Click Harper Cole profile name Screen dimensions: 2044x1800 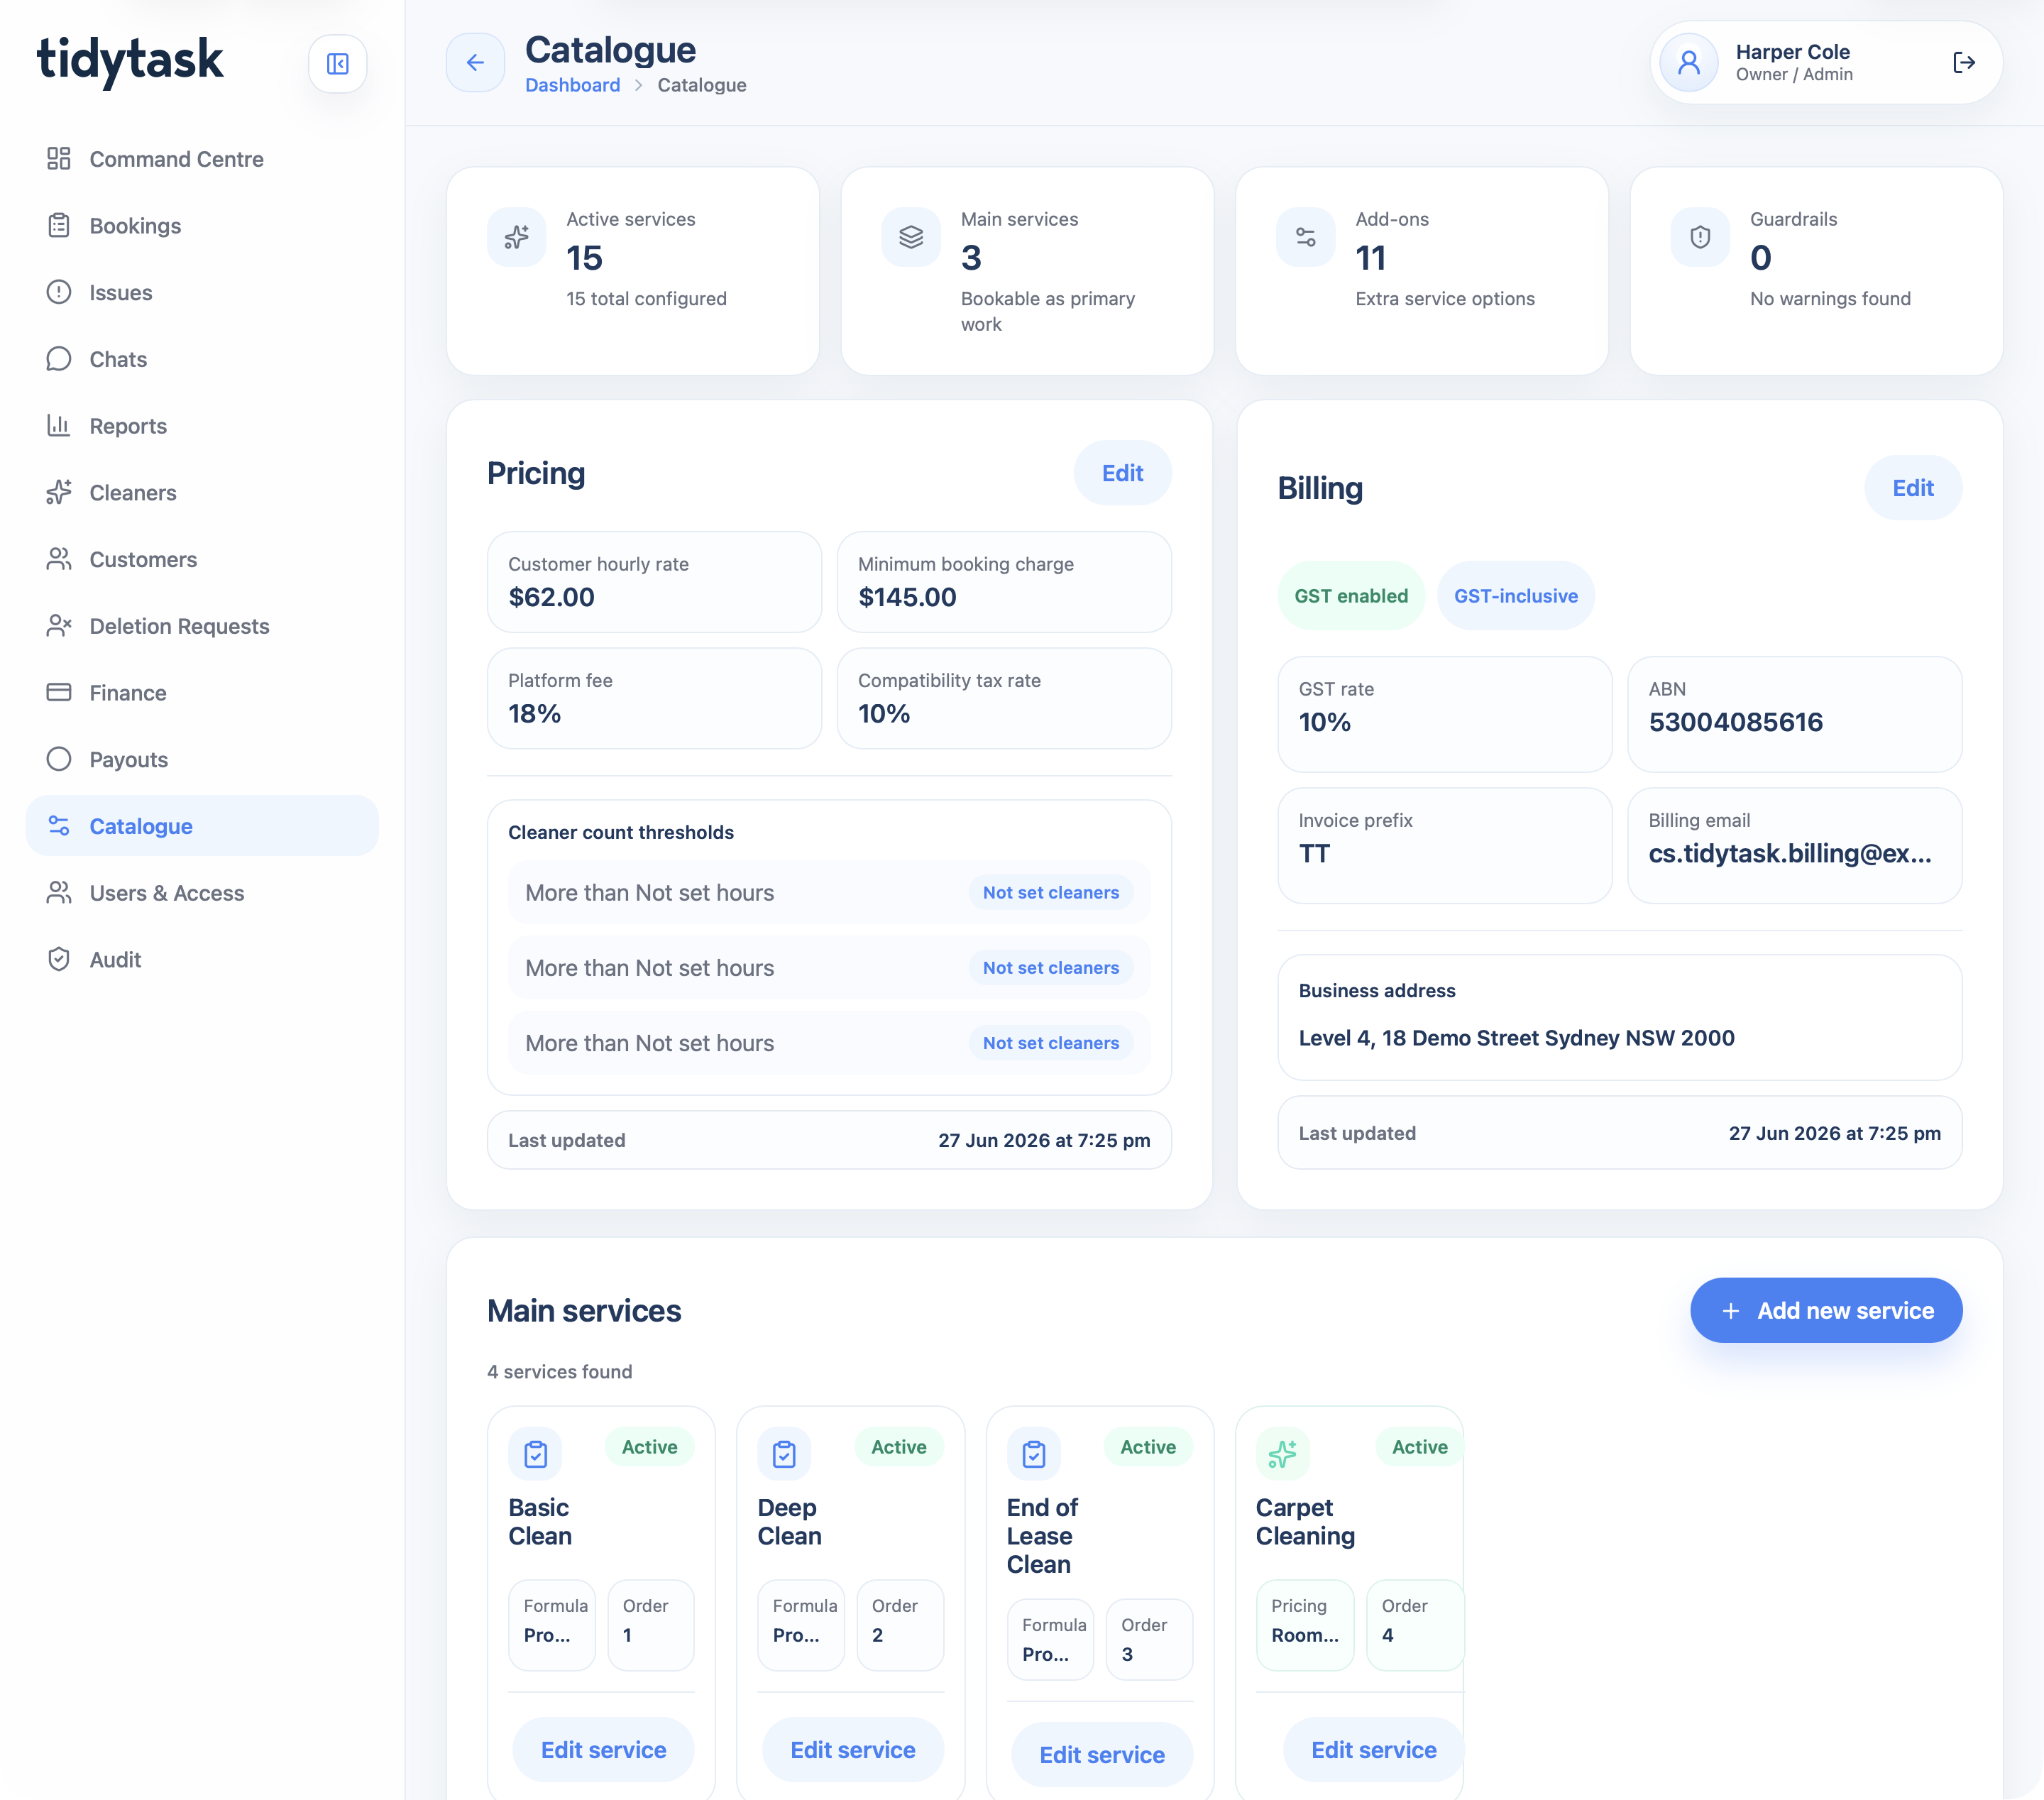pyautogui.click(x=1792, y=52)
